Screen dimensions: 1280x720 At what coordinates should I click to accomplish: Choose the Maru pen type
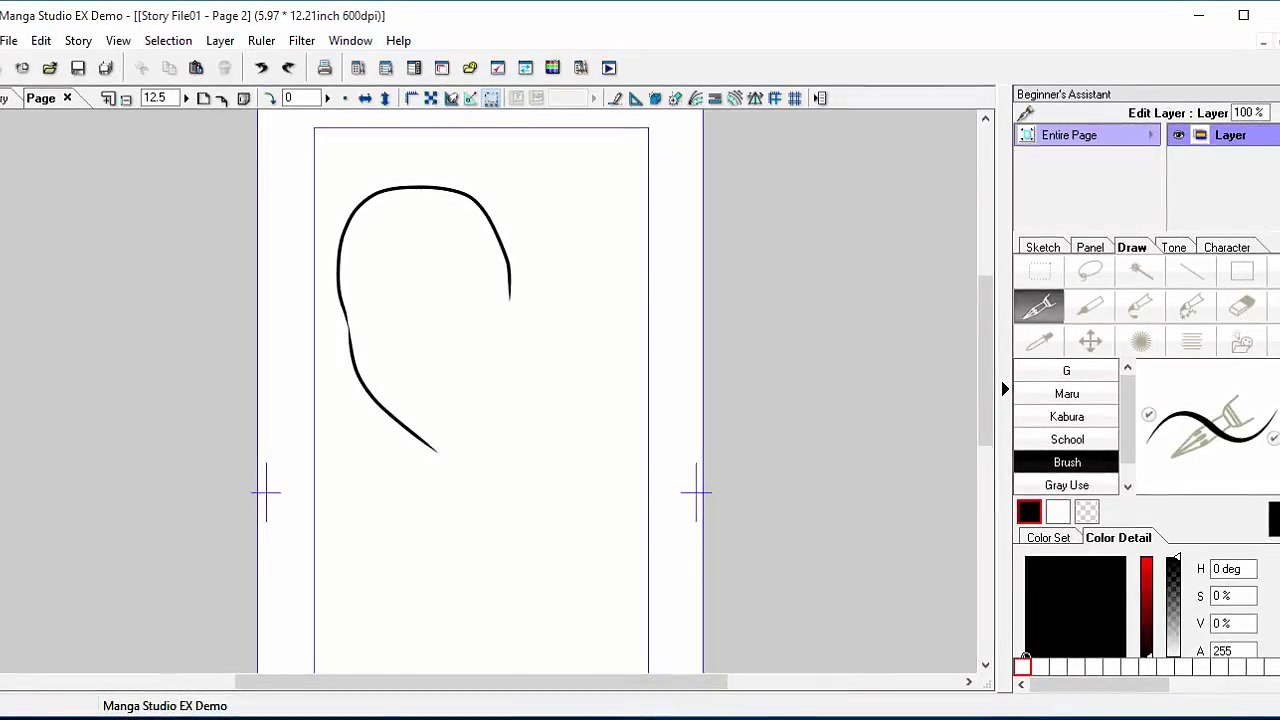coord(1067,394)
